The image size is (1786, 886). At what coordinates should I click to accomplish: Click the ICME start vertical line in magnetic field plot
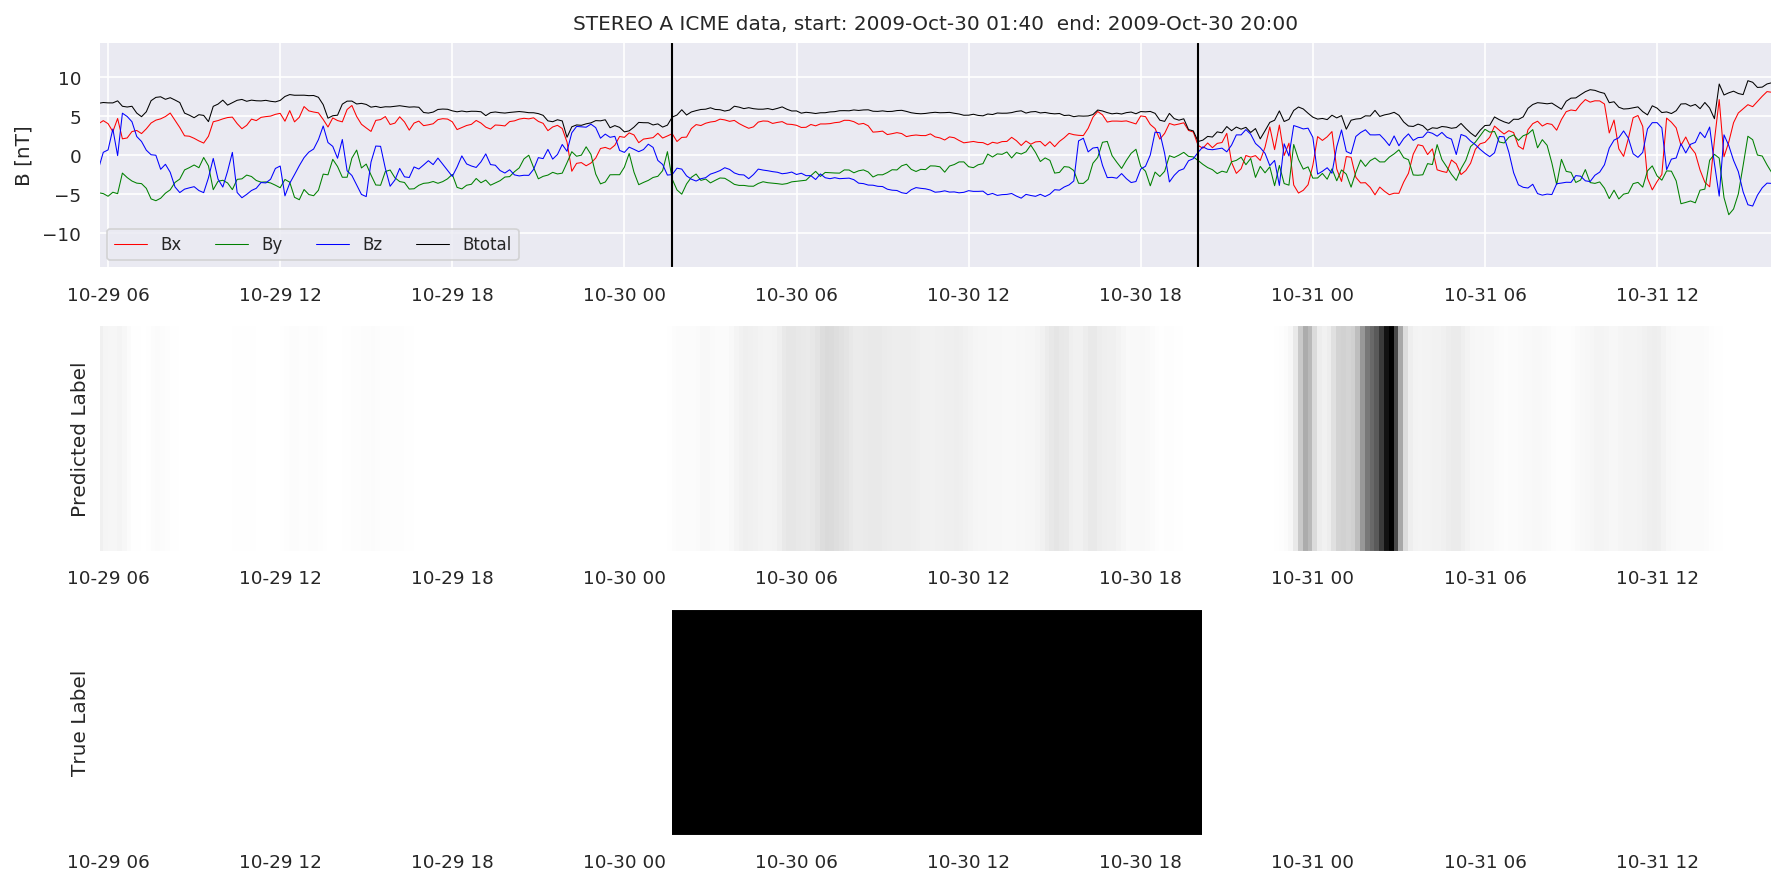pyautogui.click(x=672, y=155)
